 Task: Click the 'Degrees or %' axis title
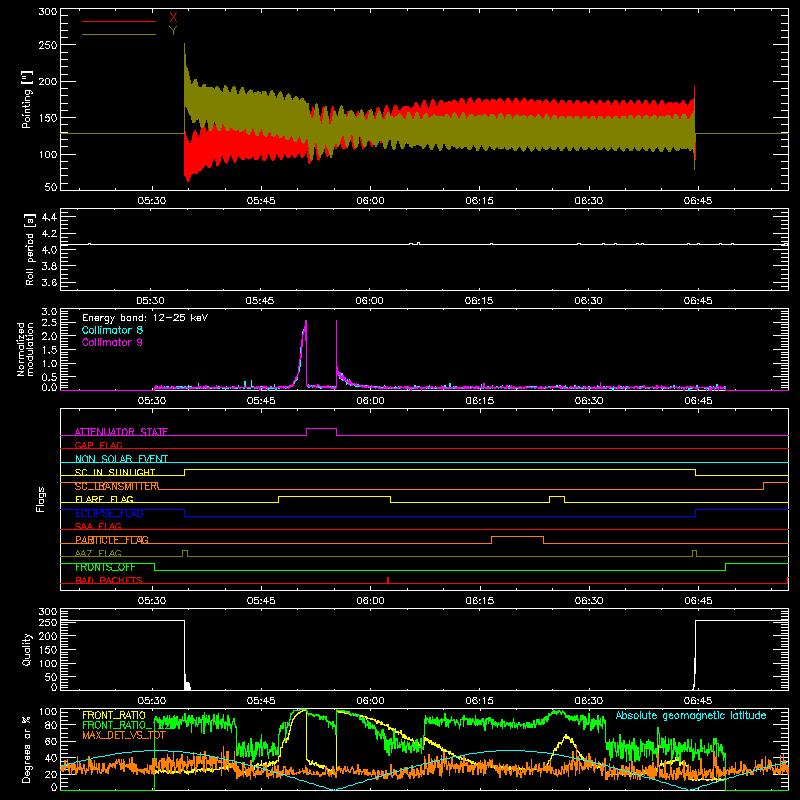pos(27,749)
